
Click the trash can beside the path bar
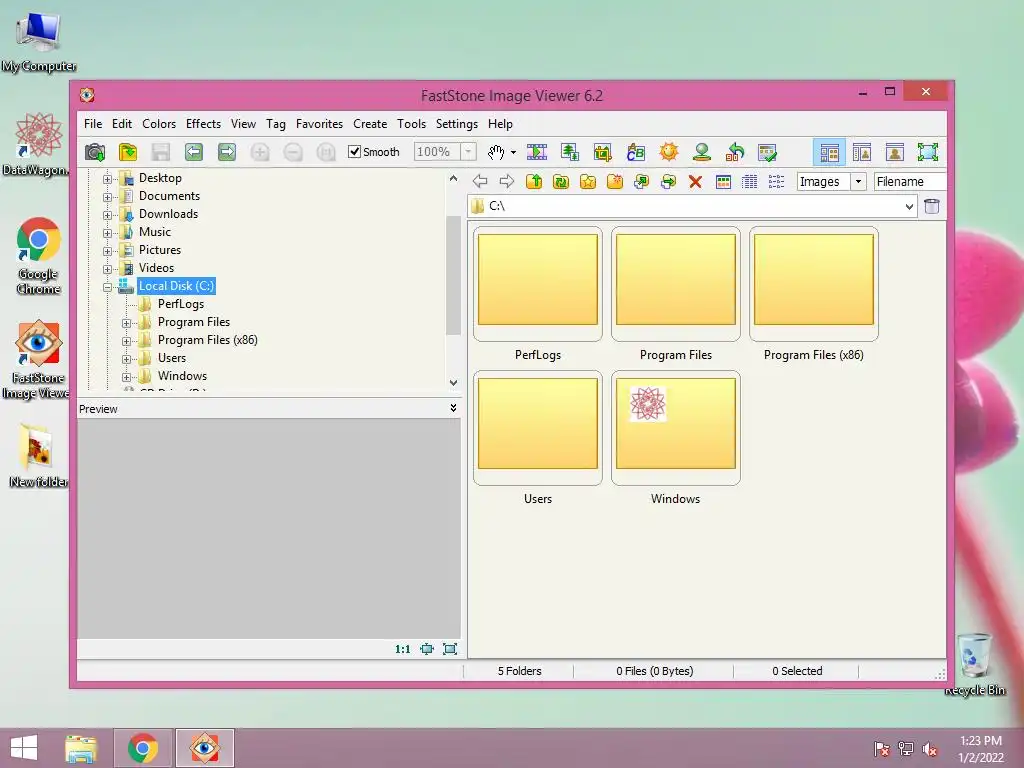(932, 206)
